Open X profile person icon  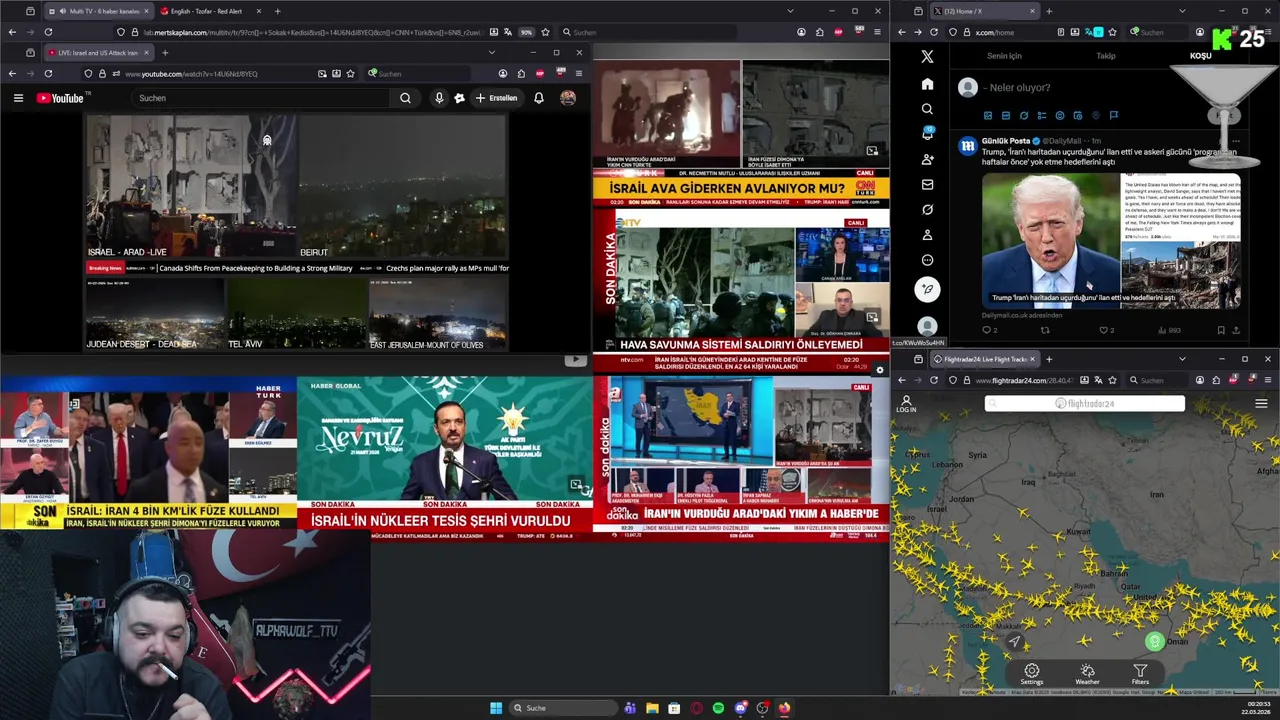[927, 235]
